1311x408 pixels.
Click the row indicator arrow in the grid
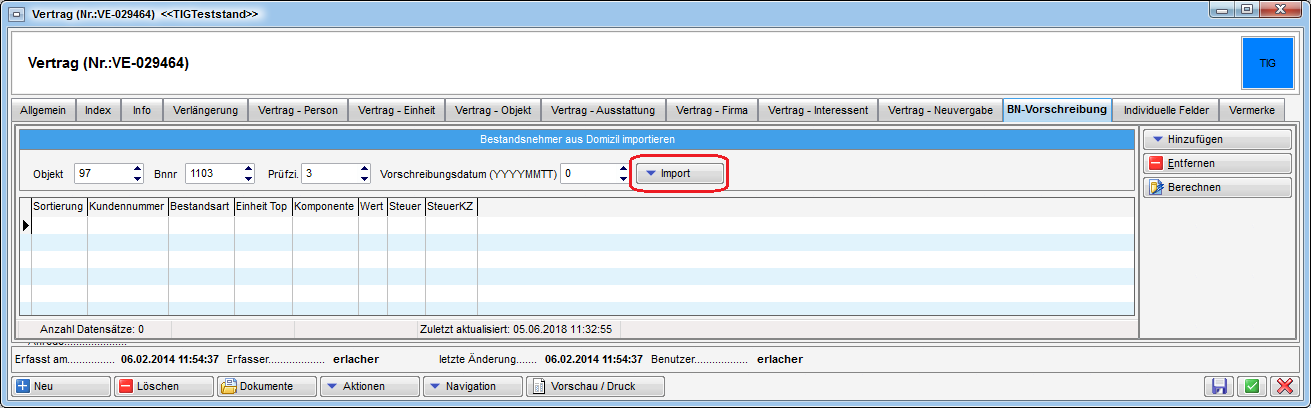click(x=26, y=225)
